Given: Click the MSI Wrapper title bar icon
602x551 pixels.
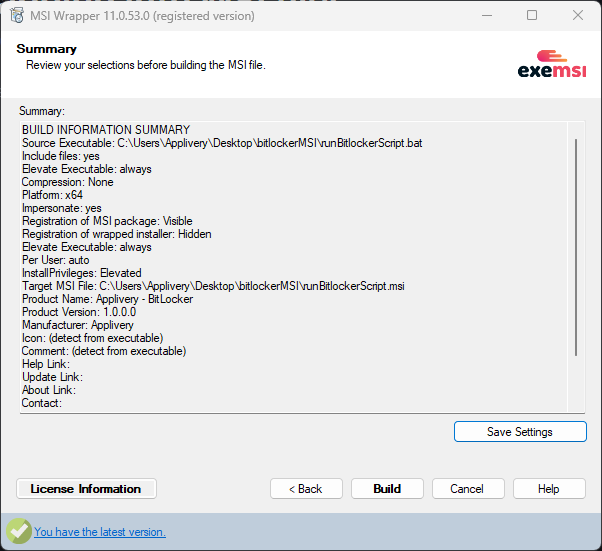Looking at the screenshot, I should coord(17,16).
